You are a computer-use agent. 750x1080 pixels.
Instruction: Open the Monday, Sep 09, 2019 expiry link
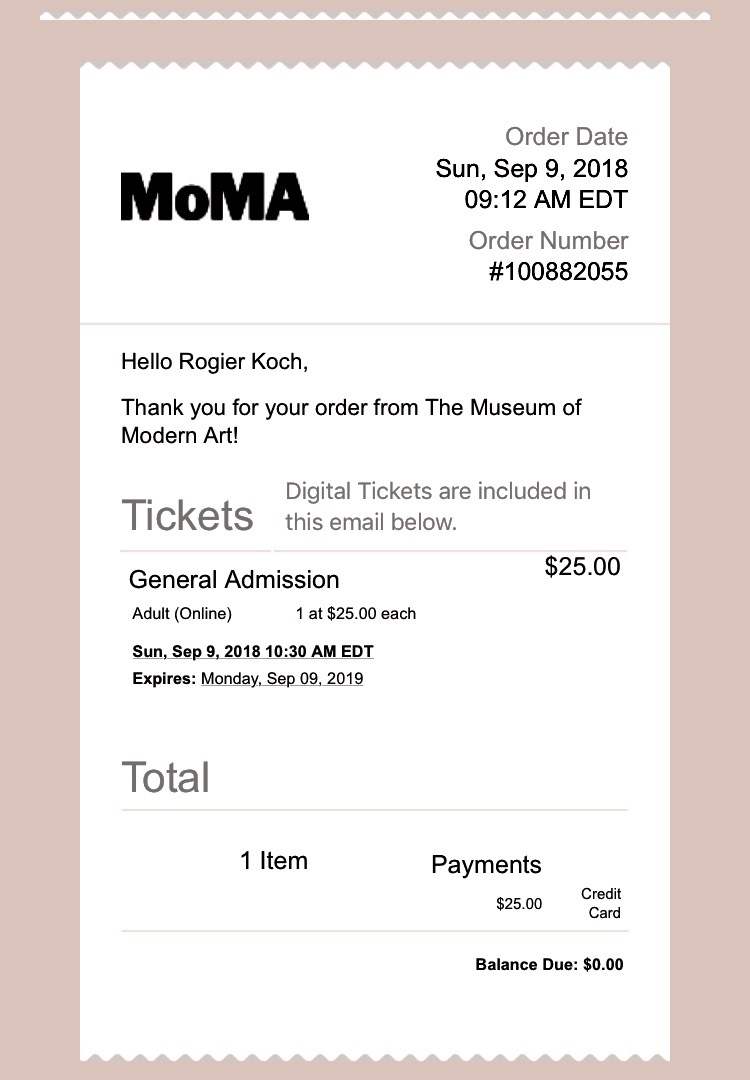tap(282, 678)
